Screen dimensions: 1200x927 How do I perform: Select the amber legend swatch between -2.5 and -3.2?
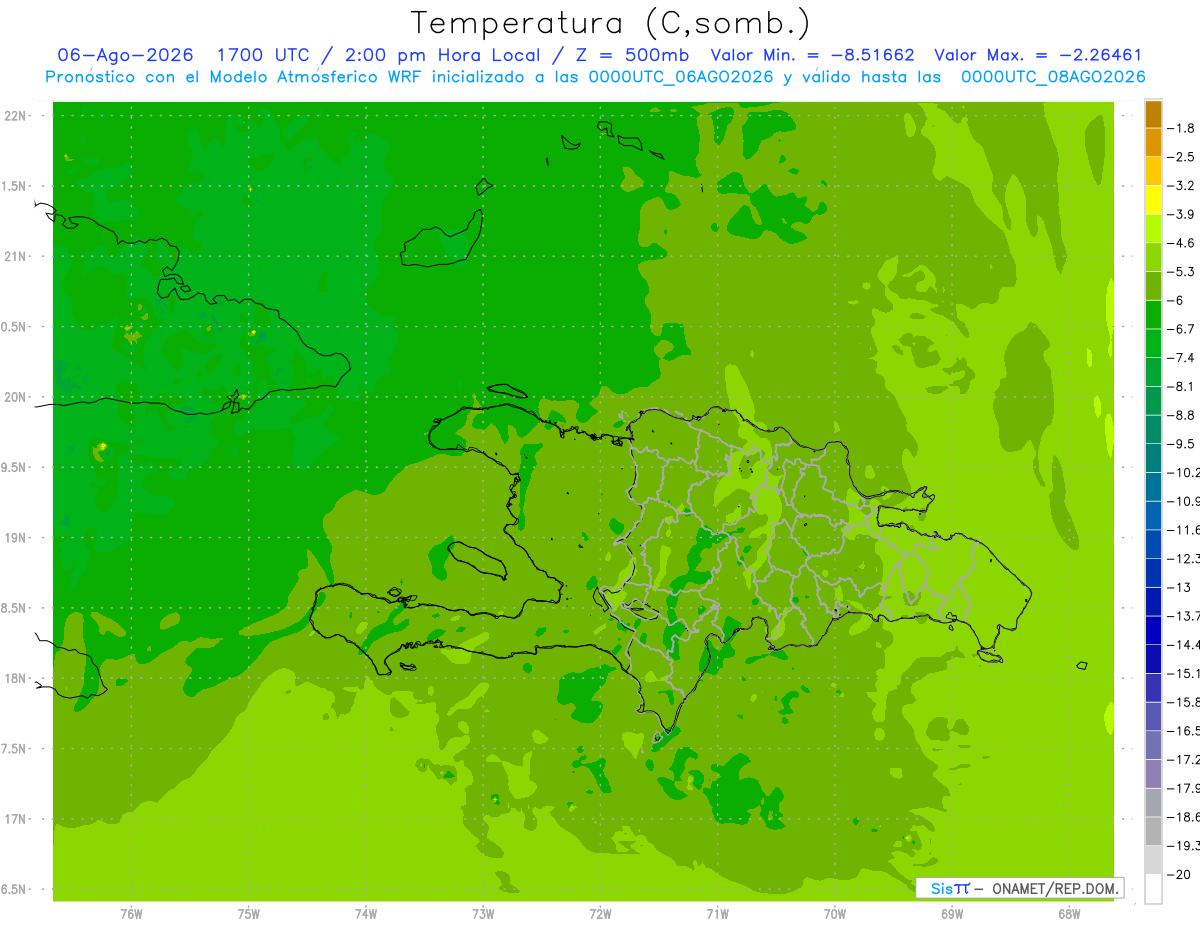(1153, 171)
